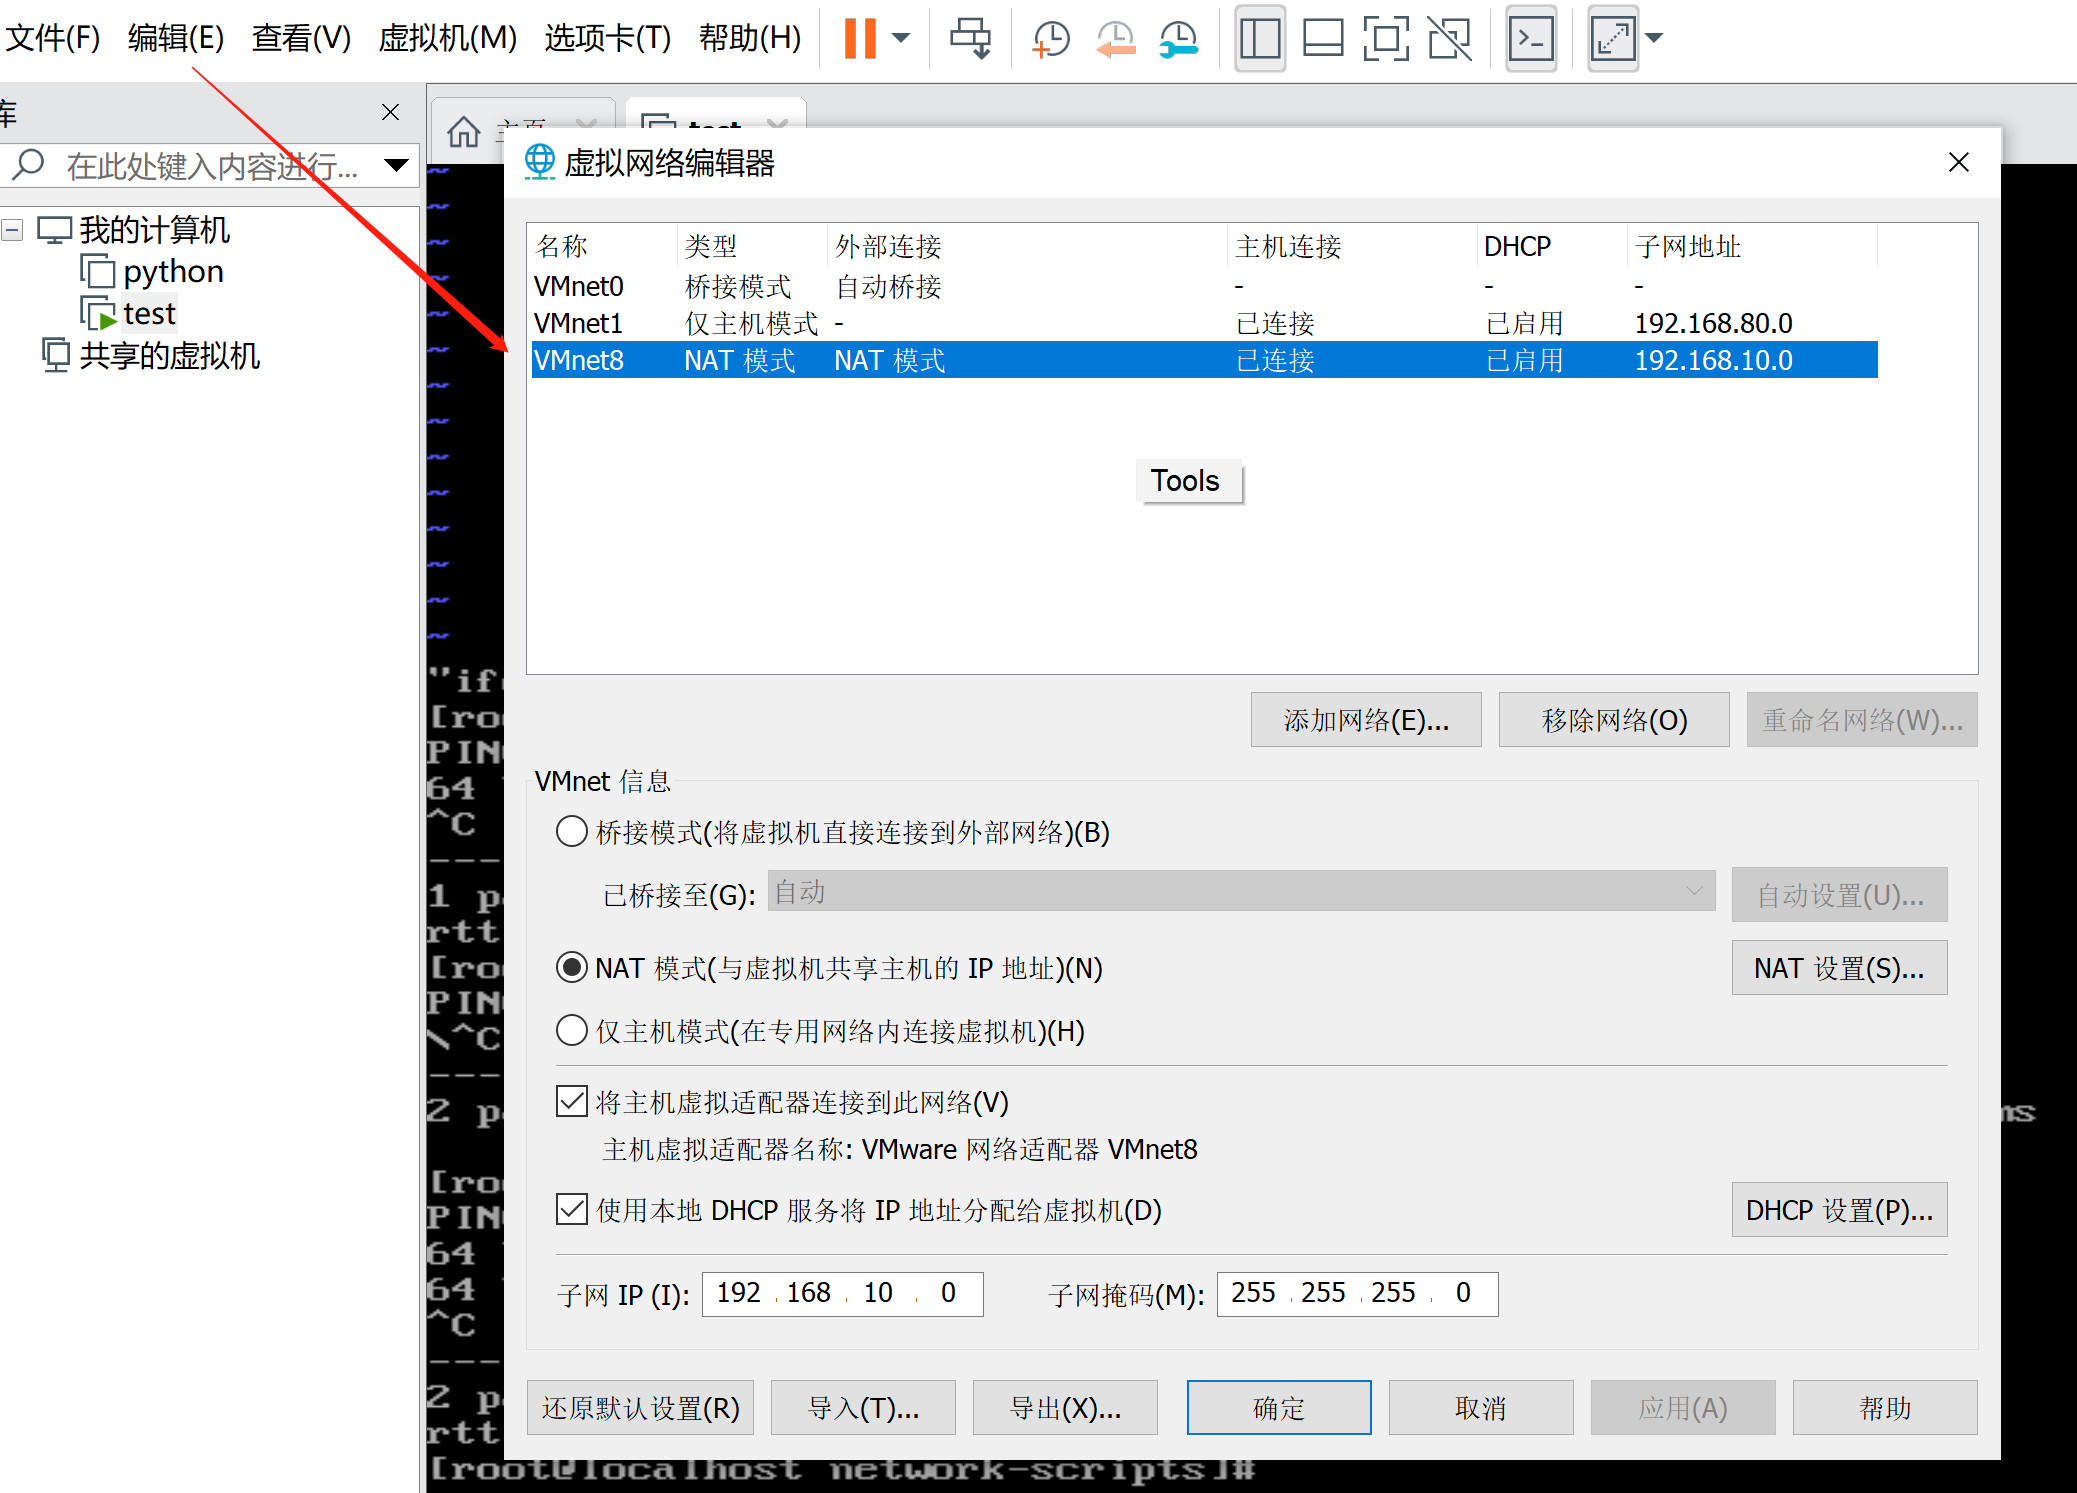
Task: Click the home tab icon
Action: (x=464, y=132)
